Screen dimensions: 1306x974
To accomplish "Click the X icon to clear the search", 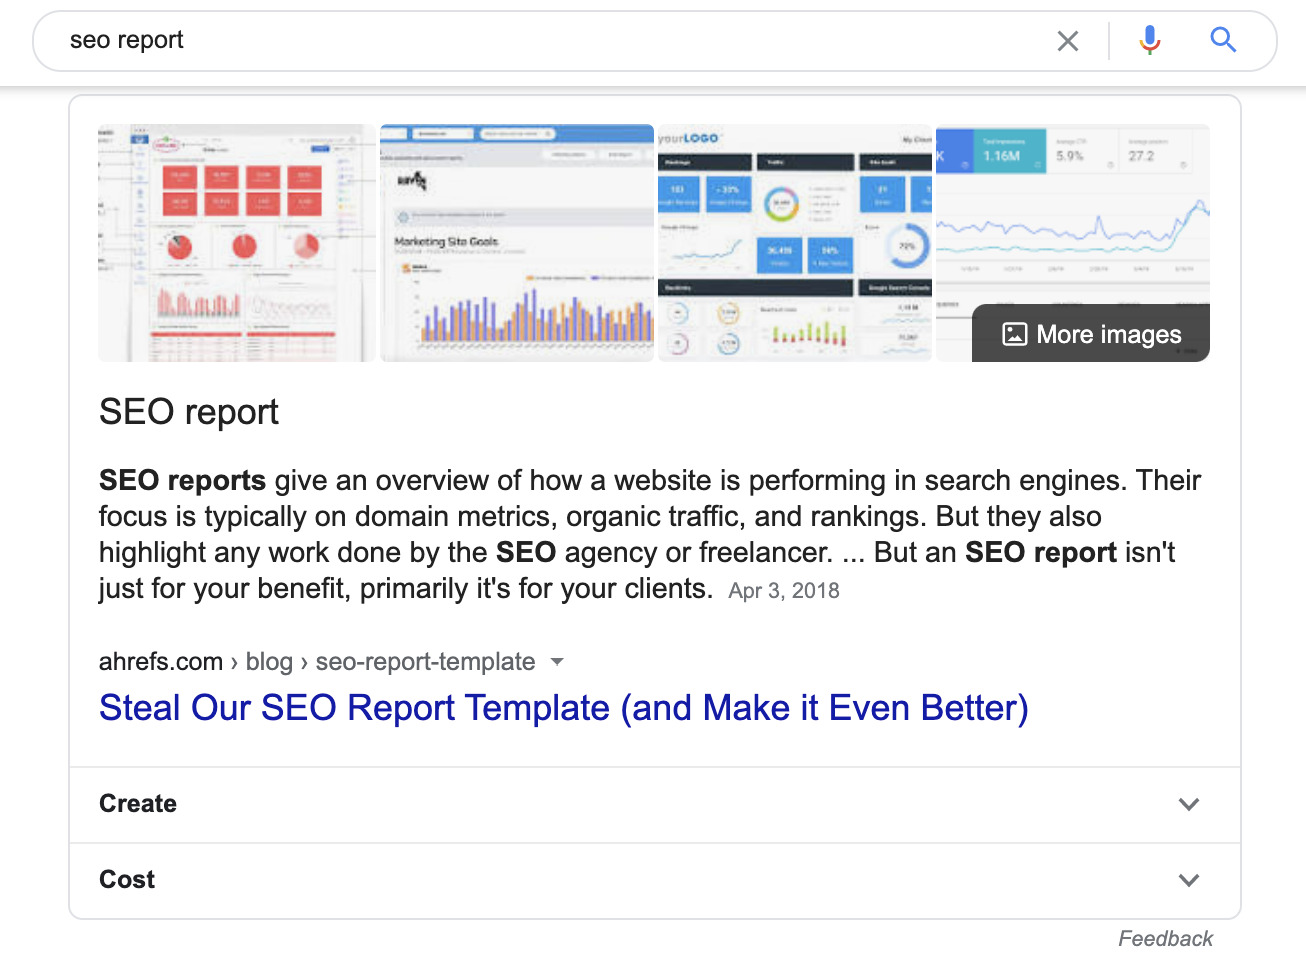I will 1068,41.
